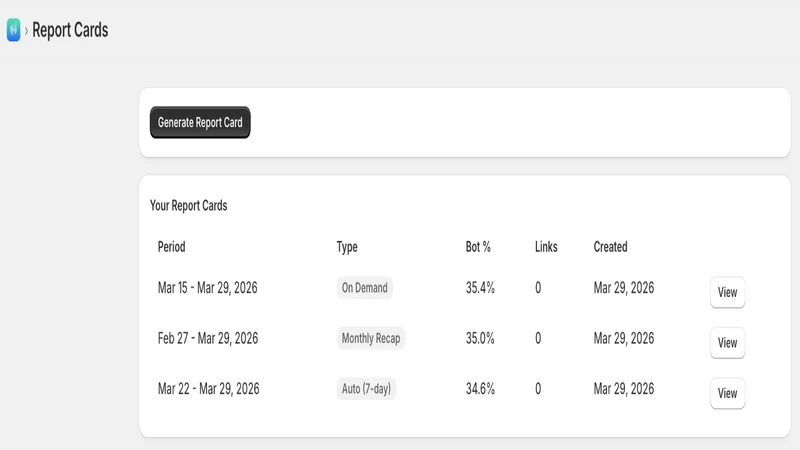Click the Created date in the Auto (7-day) row
This screenshot has width=800, height=450.
(x=623, y=389)
